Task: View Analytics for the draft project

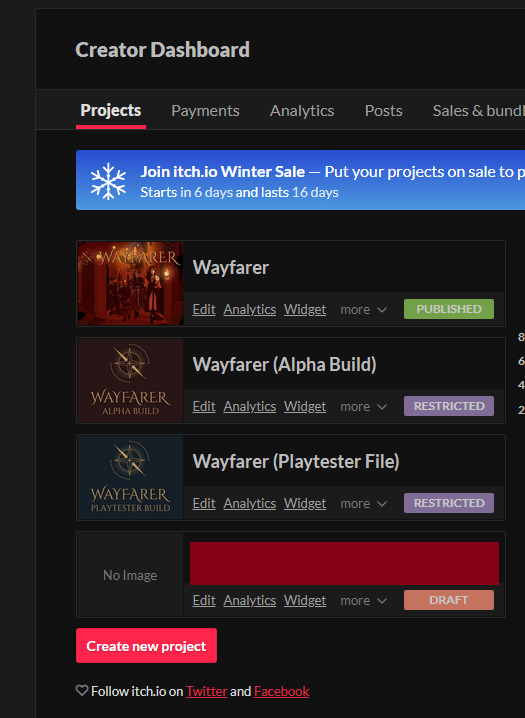Action: (x=249, y=601)
